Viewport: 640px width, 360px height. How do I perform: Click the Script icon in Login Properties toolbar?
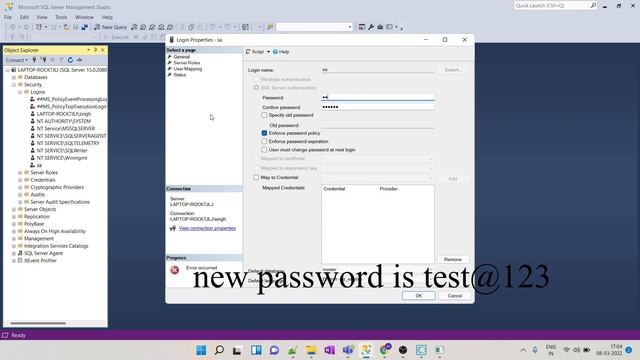[248, 52]
